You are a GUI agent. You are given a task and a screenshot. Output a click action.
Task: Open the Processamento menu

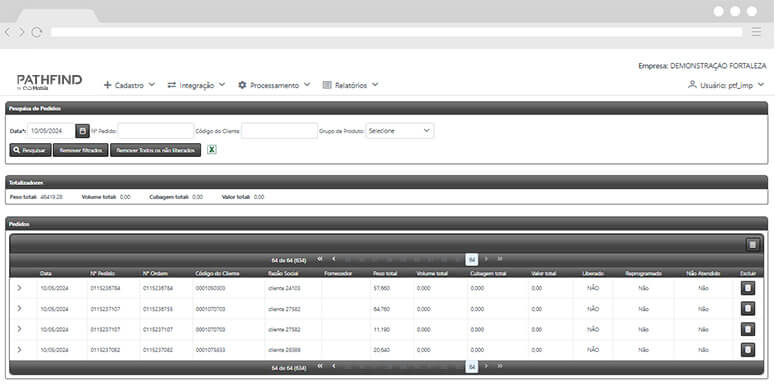pos(274,85)
